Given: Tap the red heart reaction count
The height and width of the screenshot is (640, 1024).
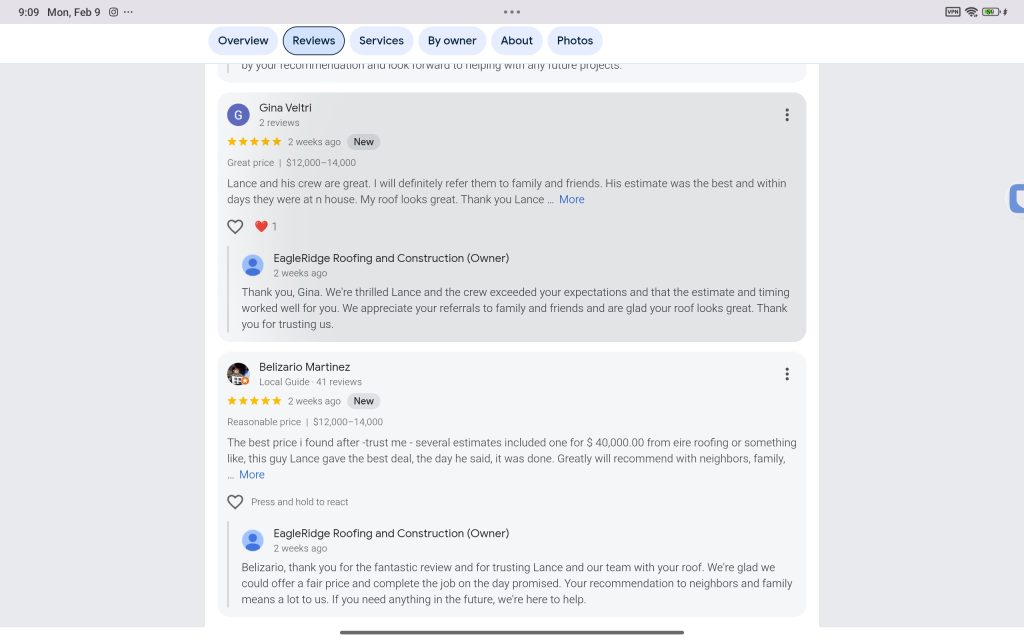Looking at the screenshot, I should (266, 227).
